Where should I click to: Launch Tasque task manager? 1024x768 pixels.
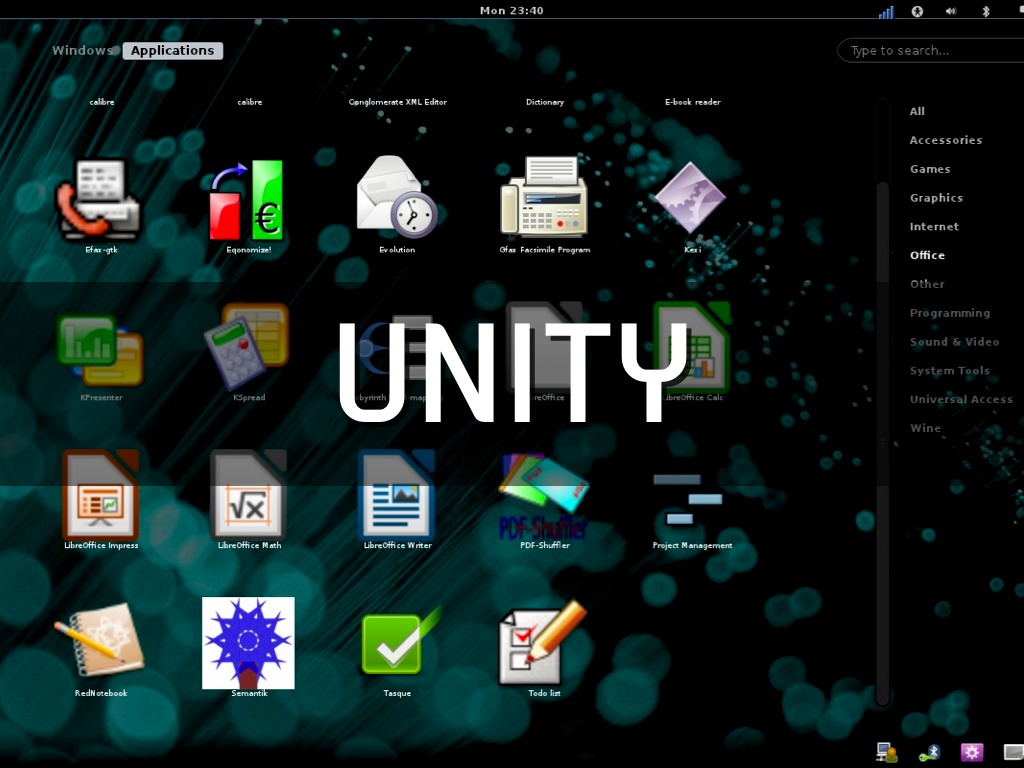point(397,642)
